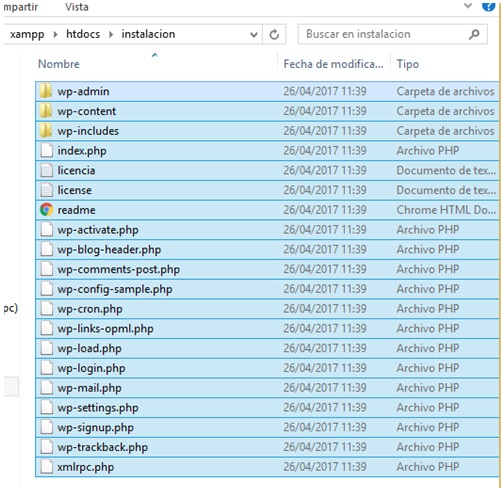
Task: Select the wp-signup.php file name
Action: 95,428
